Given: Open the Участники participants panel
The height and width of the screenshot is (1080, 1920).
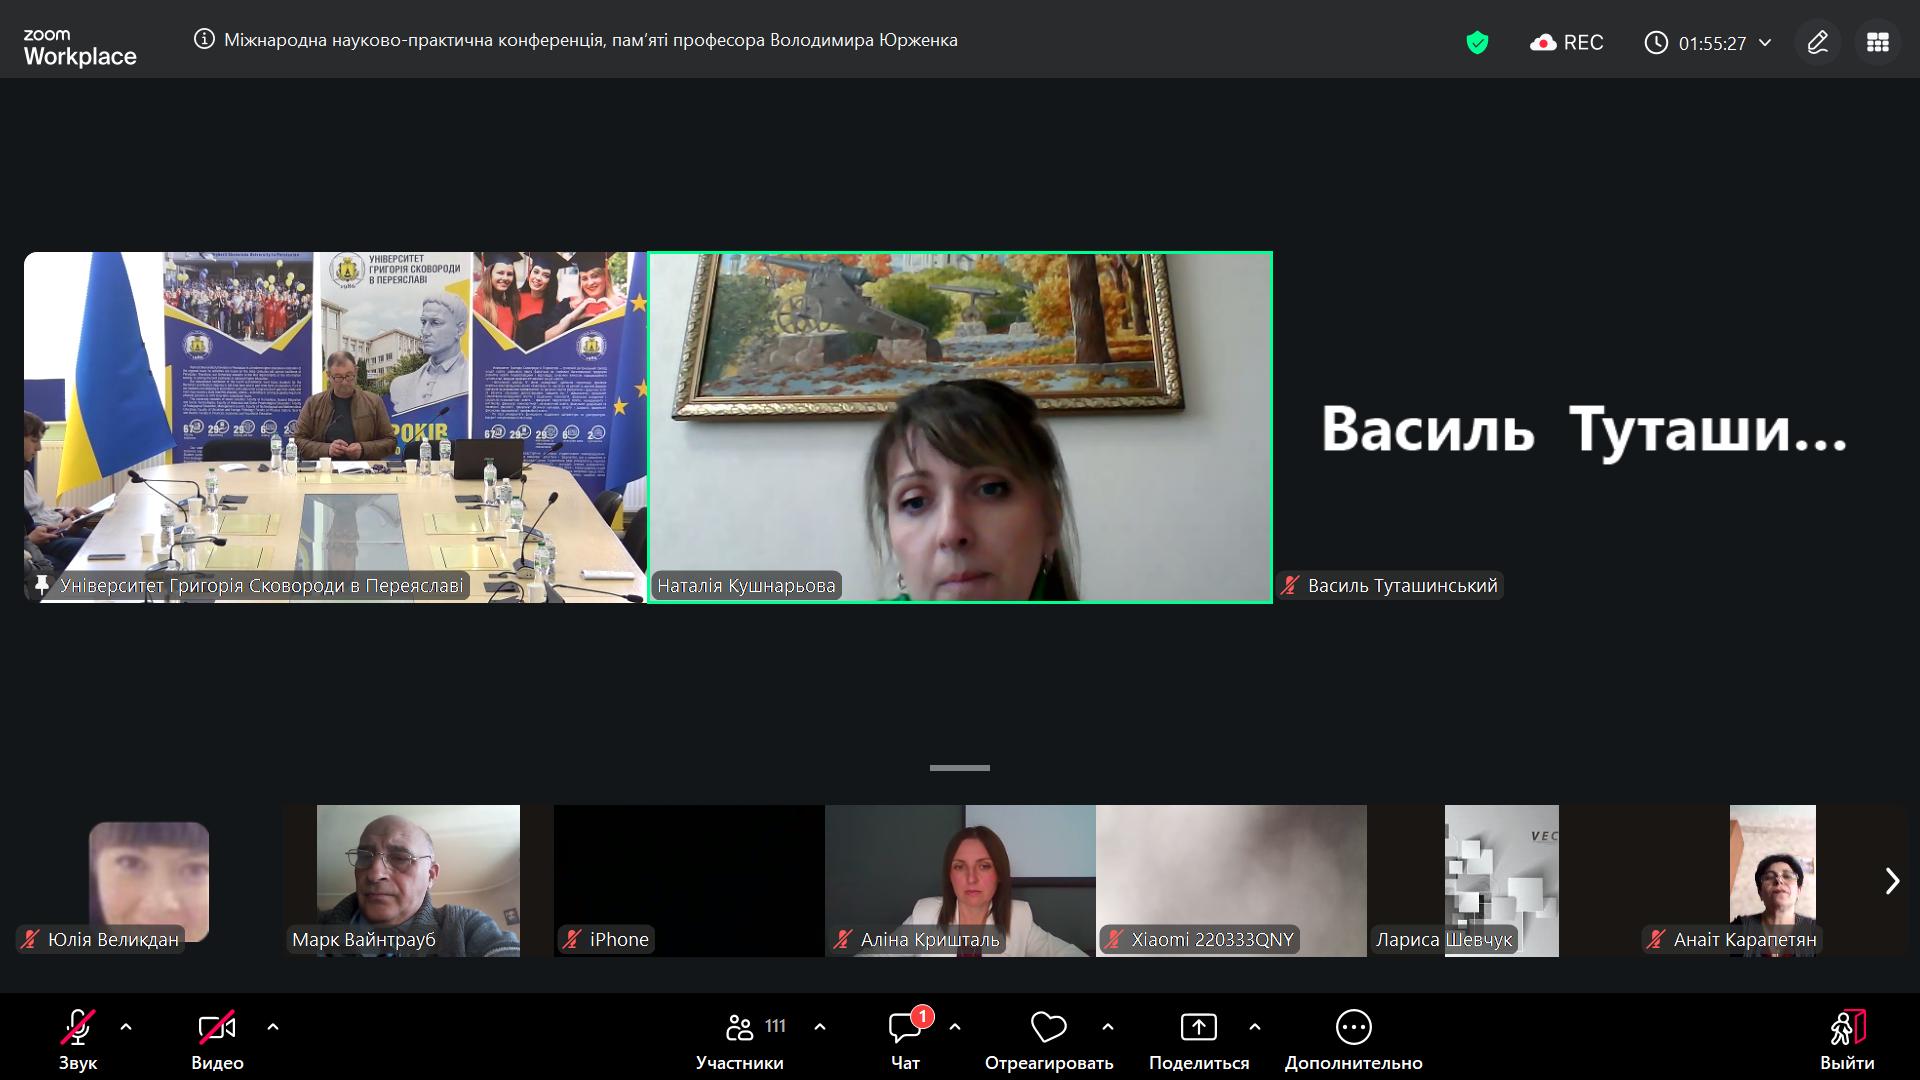Looking at the screenshot, I should click(740, 1040).
